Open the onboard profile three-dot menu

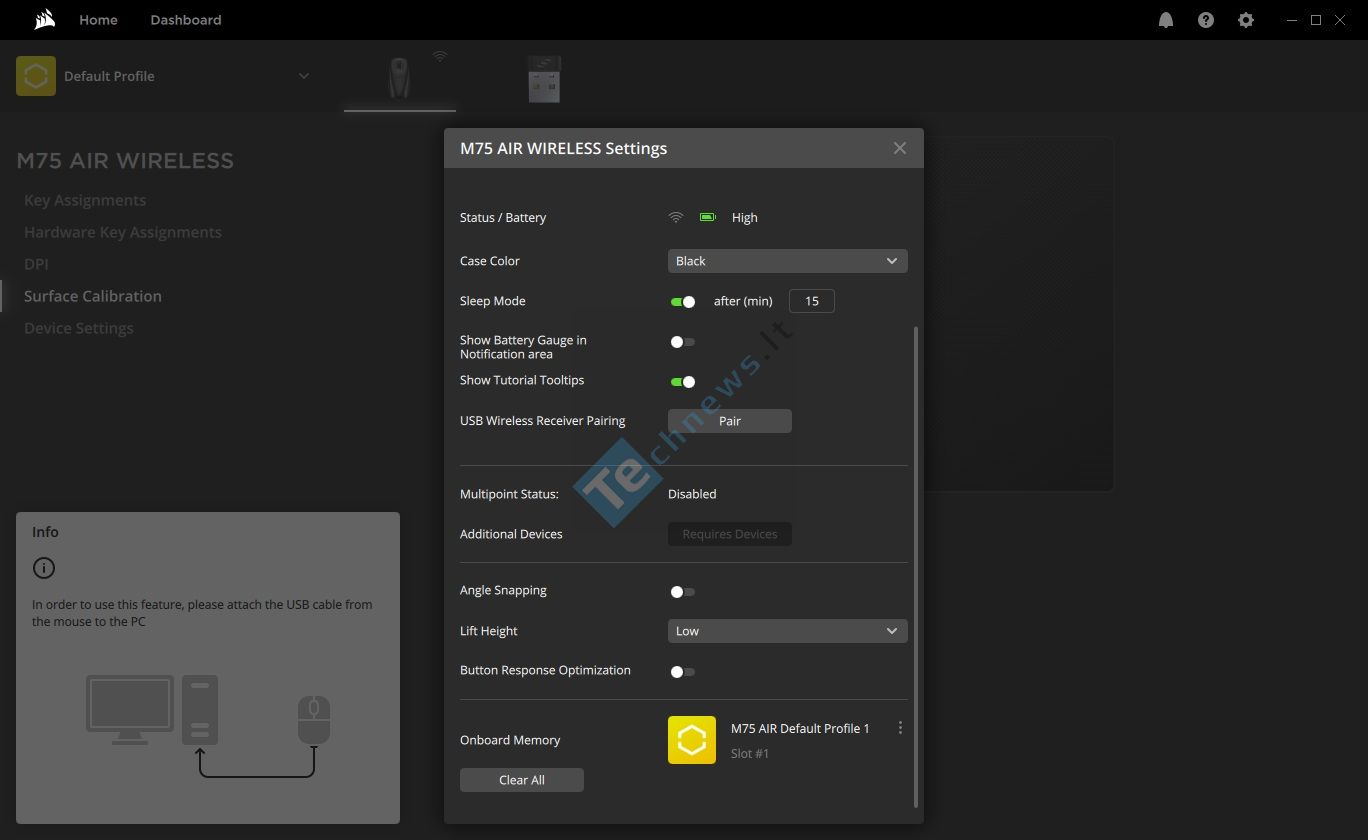click(x=900, y=728)
